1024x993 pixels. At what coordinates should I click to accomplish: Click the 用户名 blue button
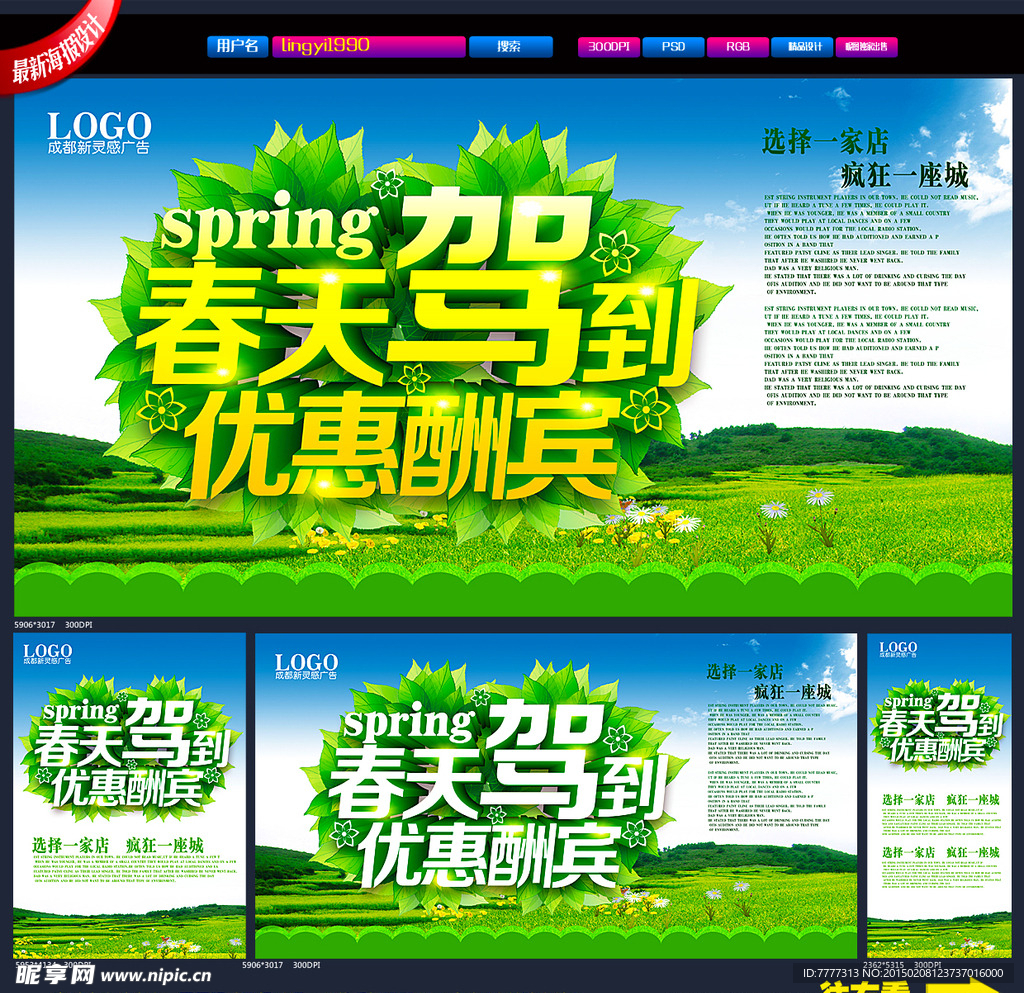(238, 46)
